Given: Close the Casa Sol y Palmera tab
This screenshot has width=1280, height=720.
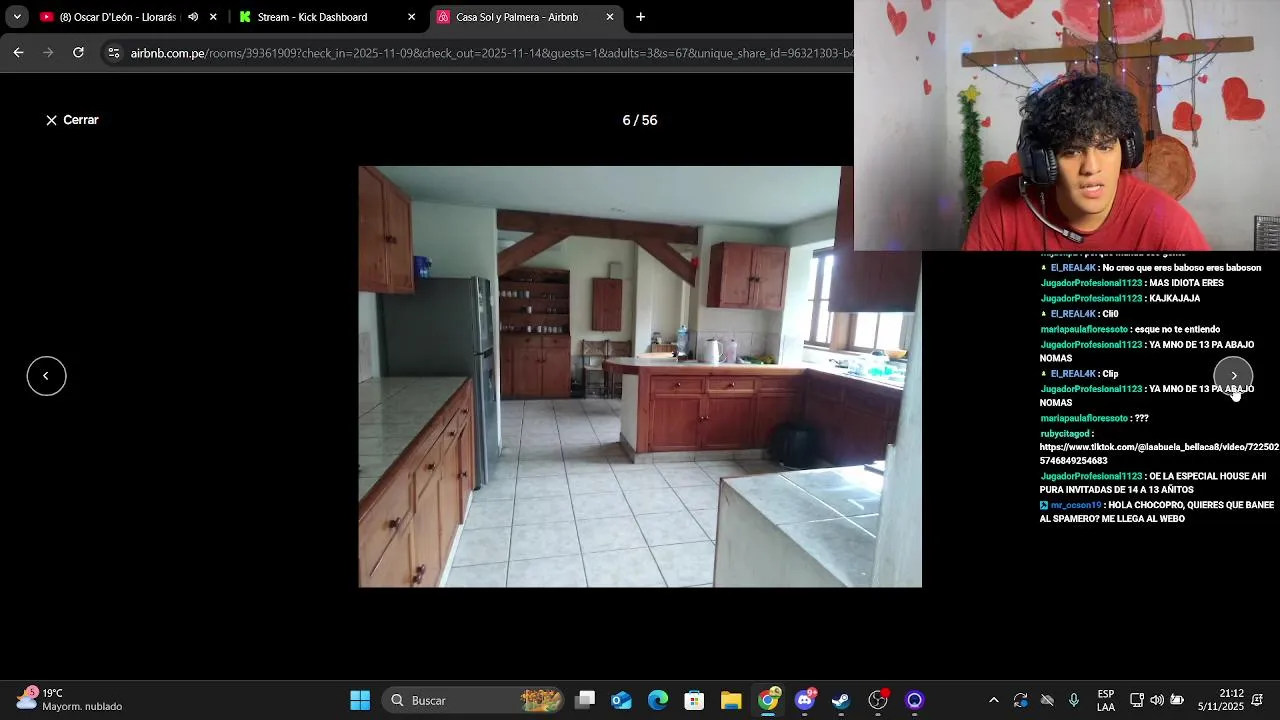Looking at the screenshot, I should 610,17.
